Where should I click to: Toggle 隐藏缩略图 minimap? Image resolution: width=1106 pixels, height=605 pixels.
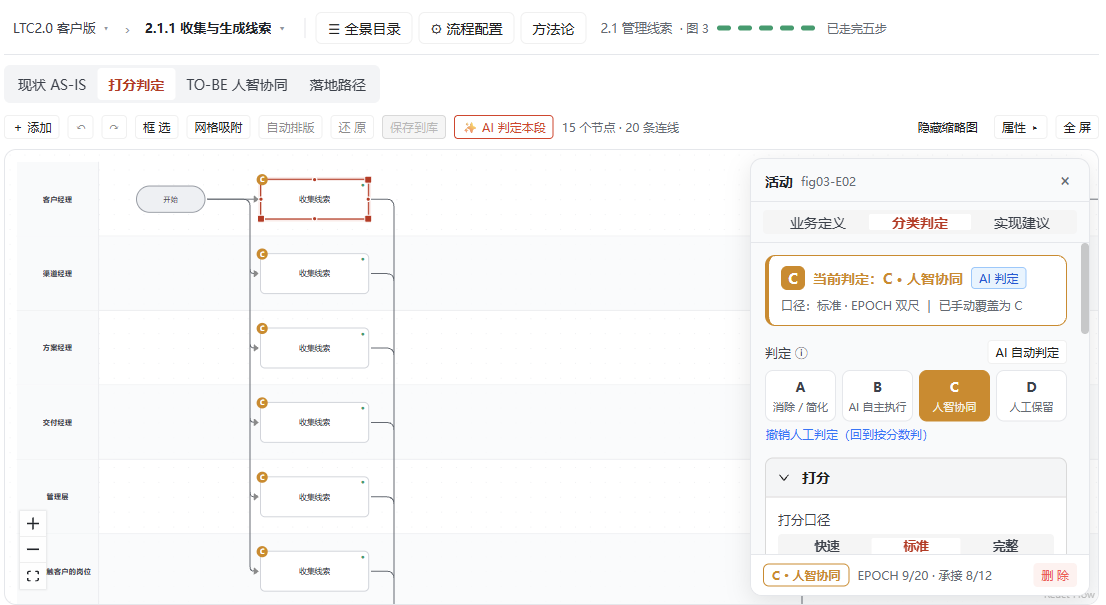point(947,128)
